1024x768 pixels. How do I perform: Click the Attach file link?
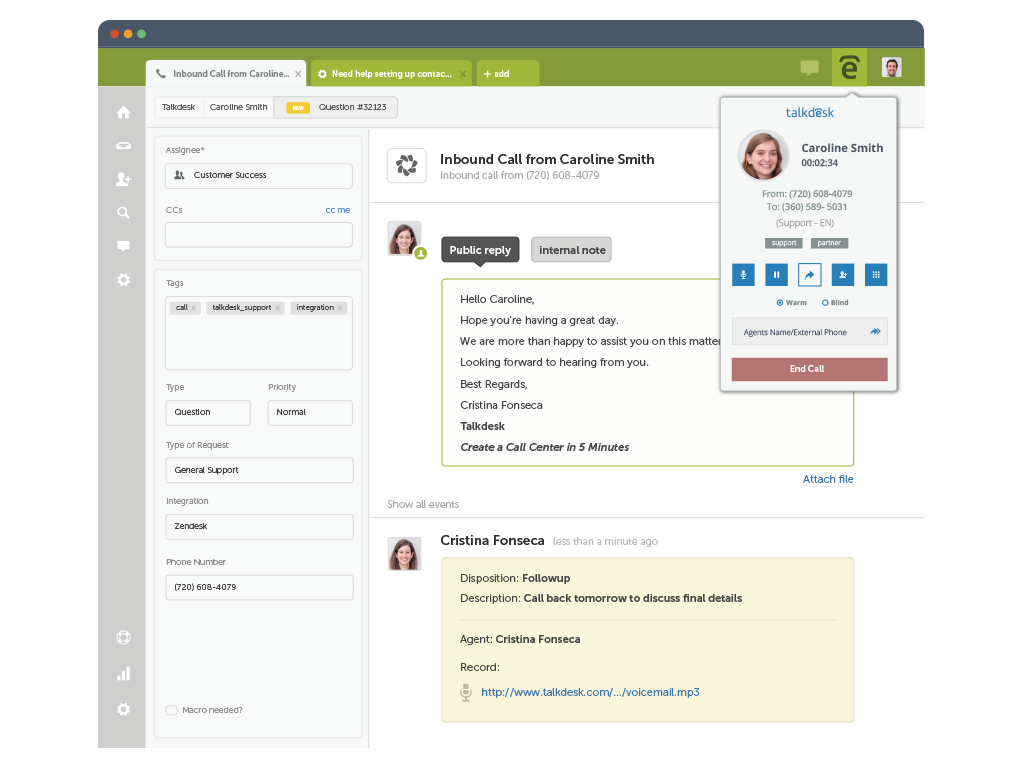click(x=828, y=479)
